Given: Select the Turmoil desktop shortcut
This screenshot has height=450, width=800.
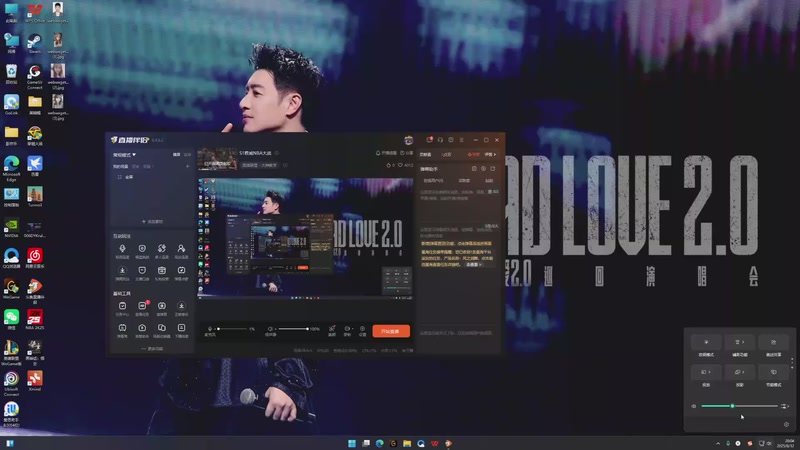Looking at the screenshot, I should (35, 196).
